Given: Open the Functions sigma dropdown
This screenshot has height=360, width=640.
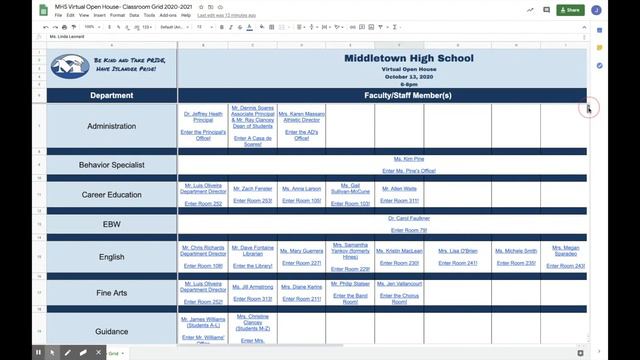Looking at the screenshot, I should coord(396,27).
